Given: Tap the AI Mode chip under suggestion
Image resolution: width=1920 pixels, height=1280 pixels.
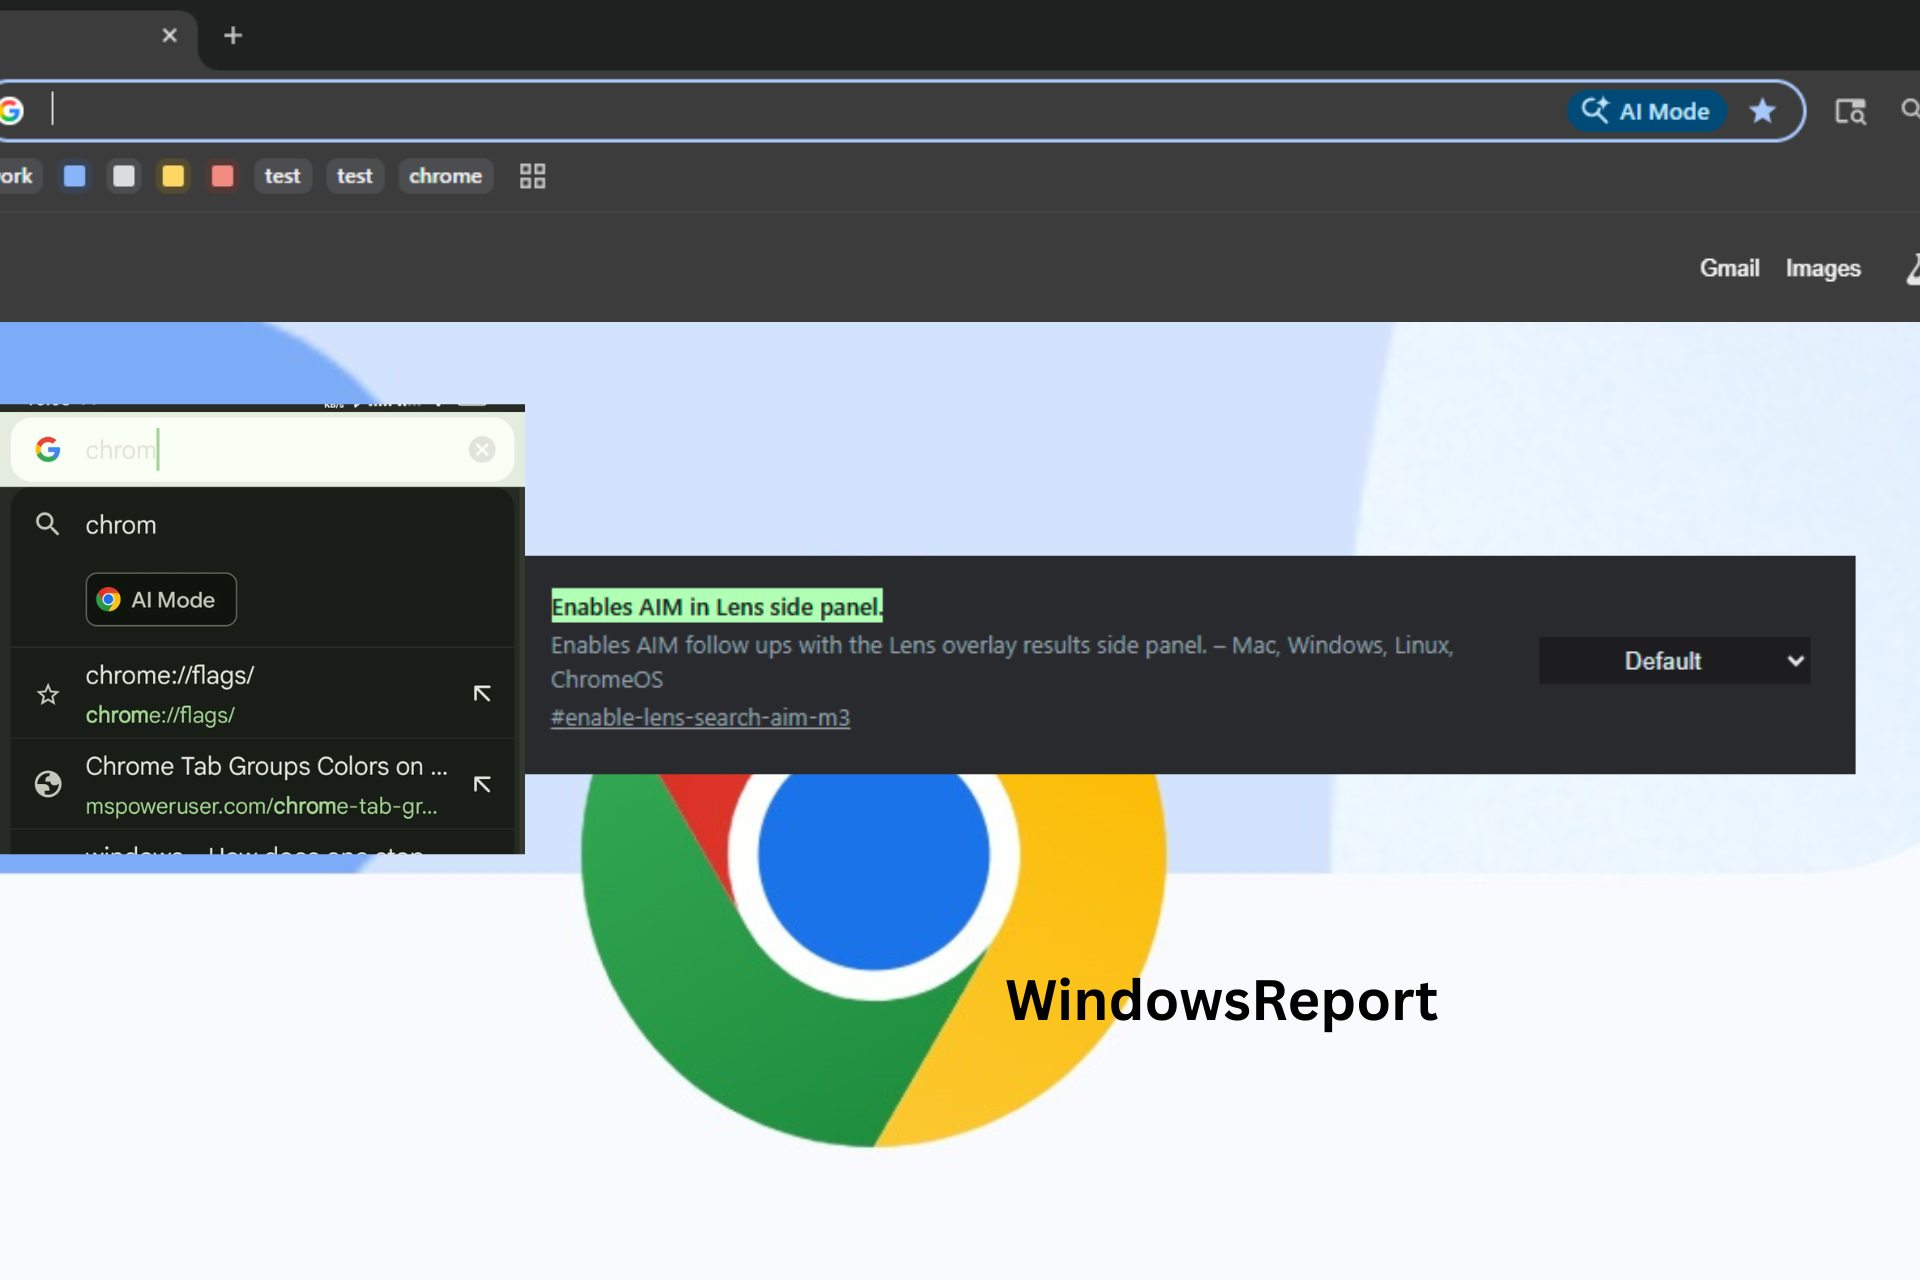Looking at the screenshot, I should (x=161, y=600).
